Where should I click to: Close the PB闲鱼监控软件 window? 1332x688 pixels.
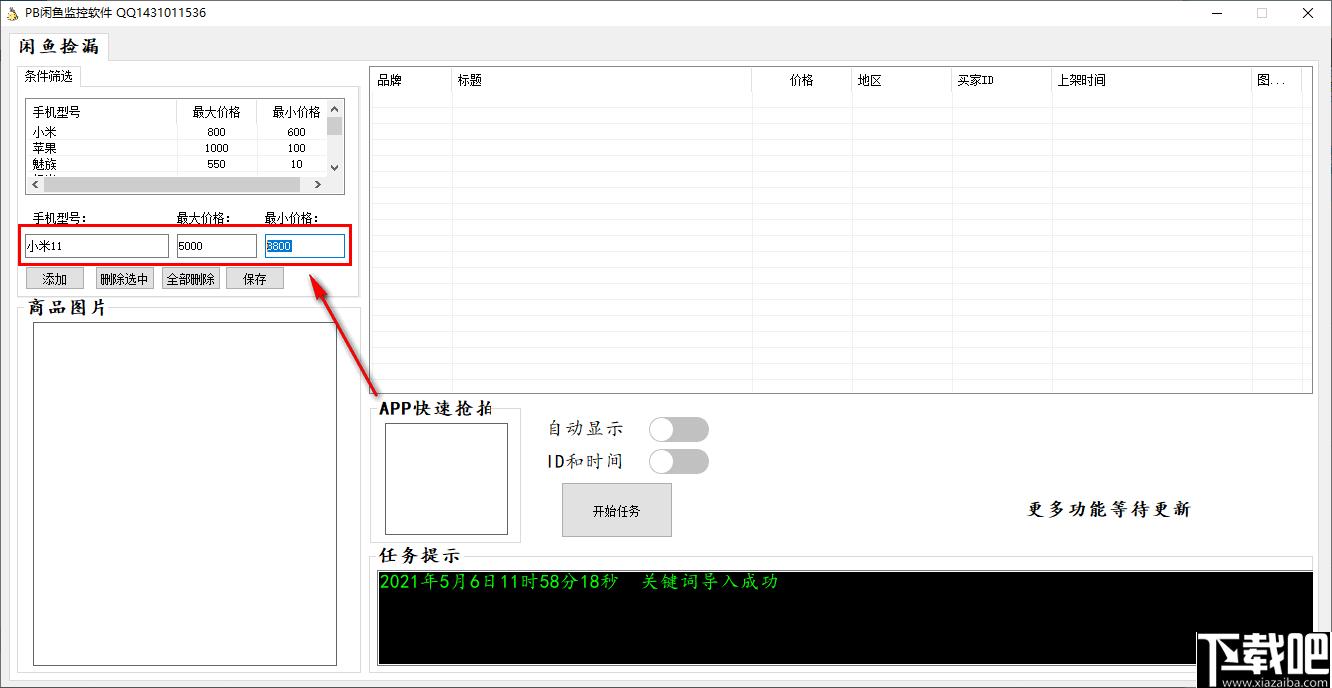coord(1307,13)
